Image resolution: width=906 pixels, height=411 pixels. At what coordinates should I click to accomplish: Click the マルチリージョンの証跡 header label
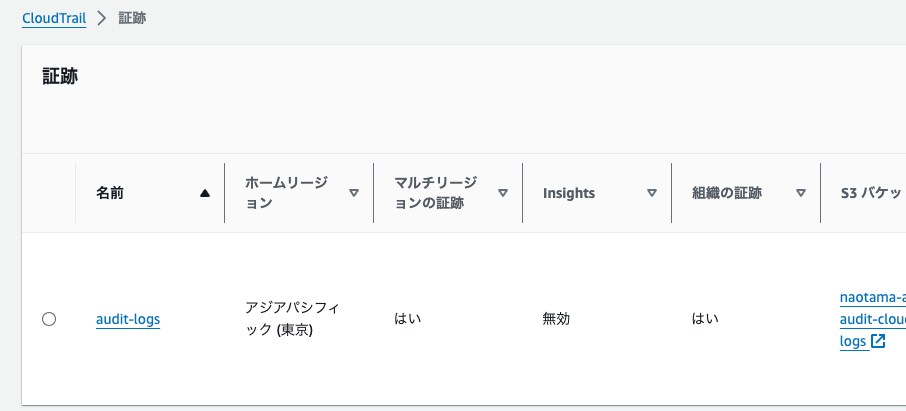tap(435, 193)
